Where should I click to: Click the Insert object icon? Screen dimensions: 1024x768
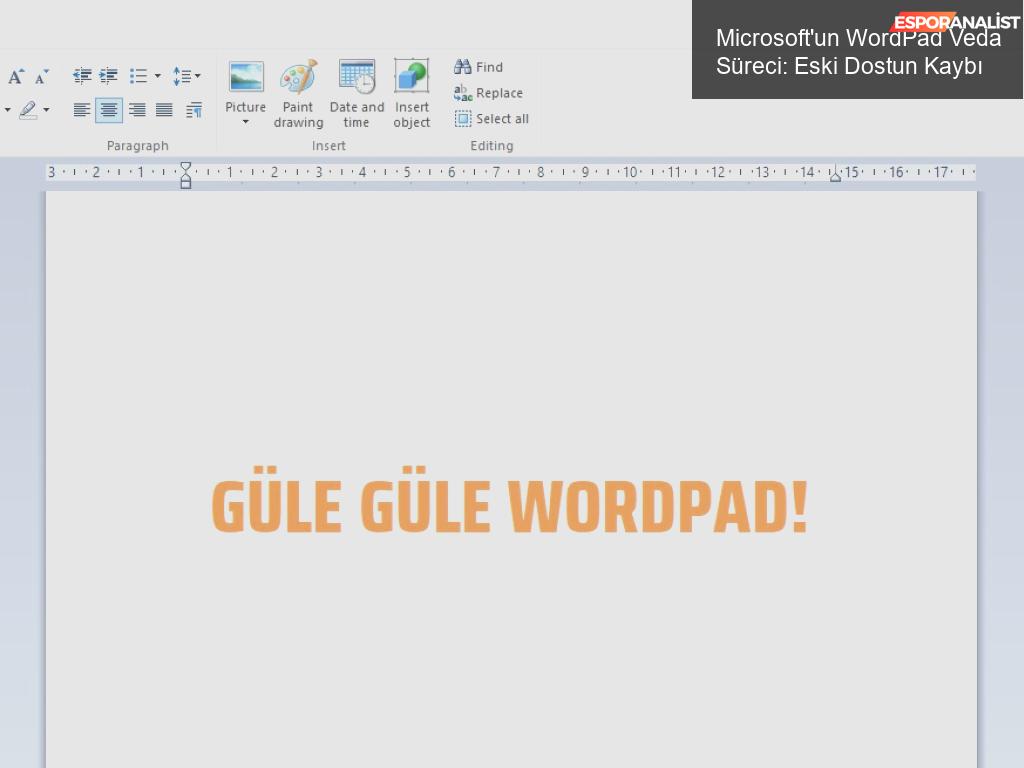[x=411, y=94]
